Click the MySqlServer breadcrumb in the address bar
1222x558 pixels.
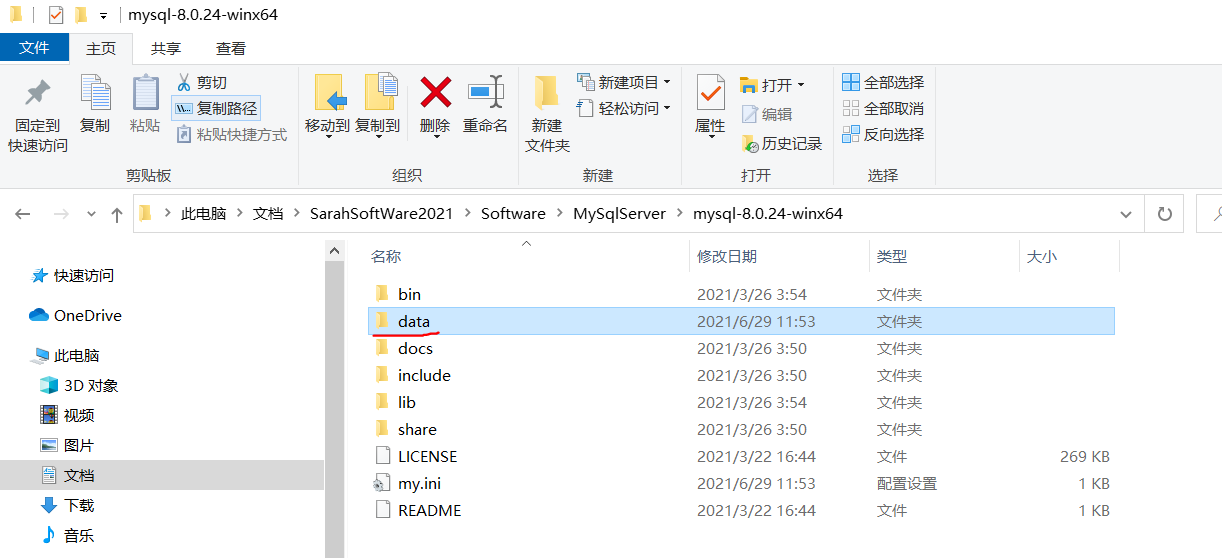point(619,214)
